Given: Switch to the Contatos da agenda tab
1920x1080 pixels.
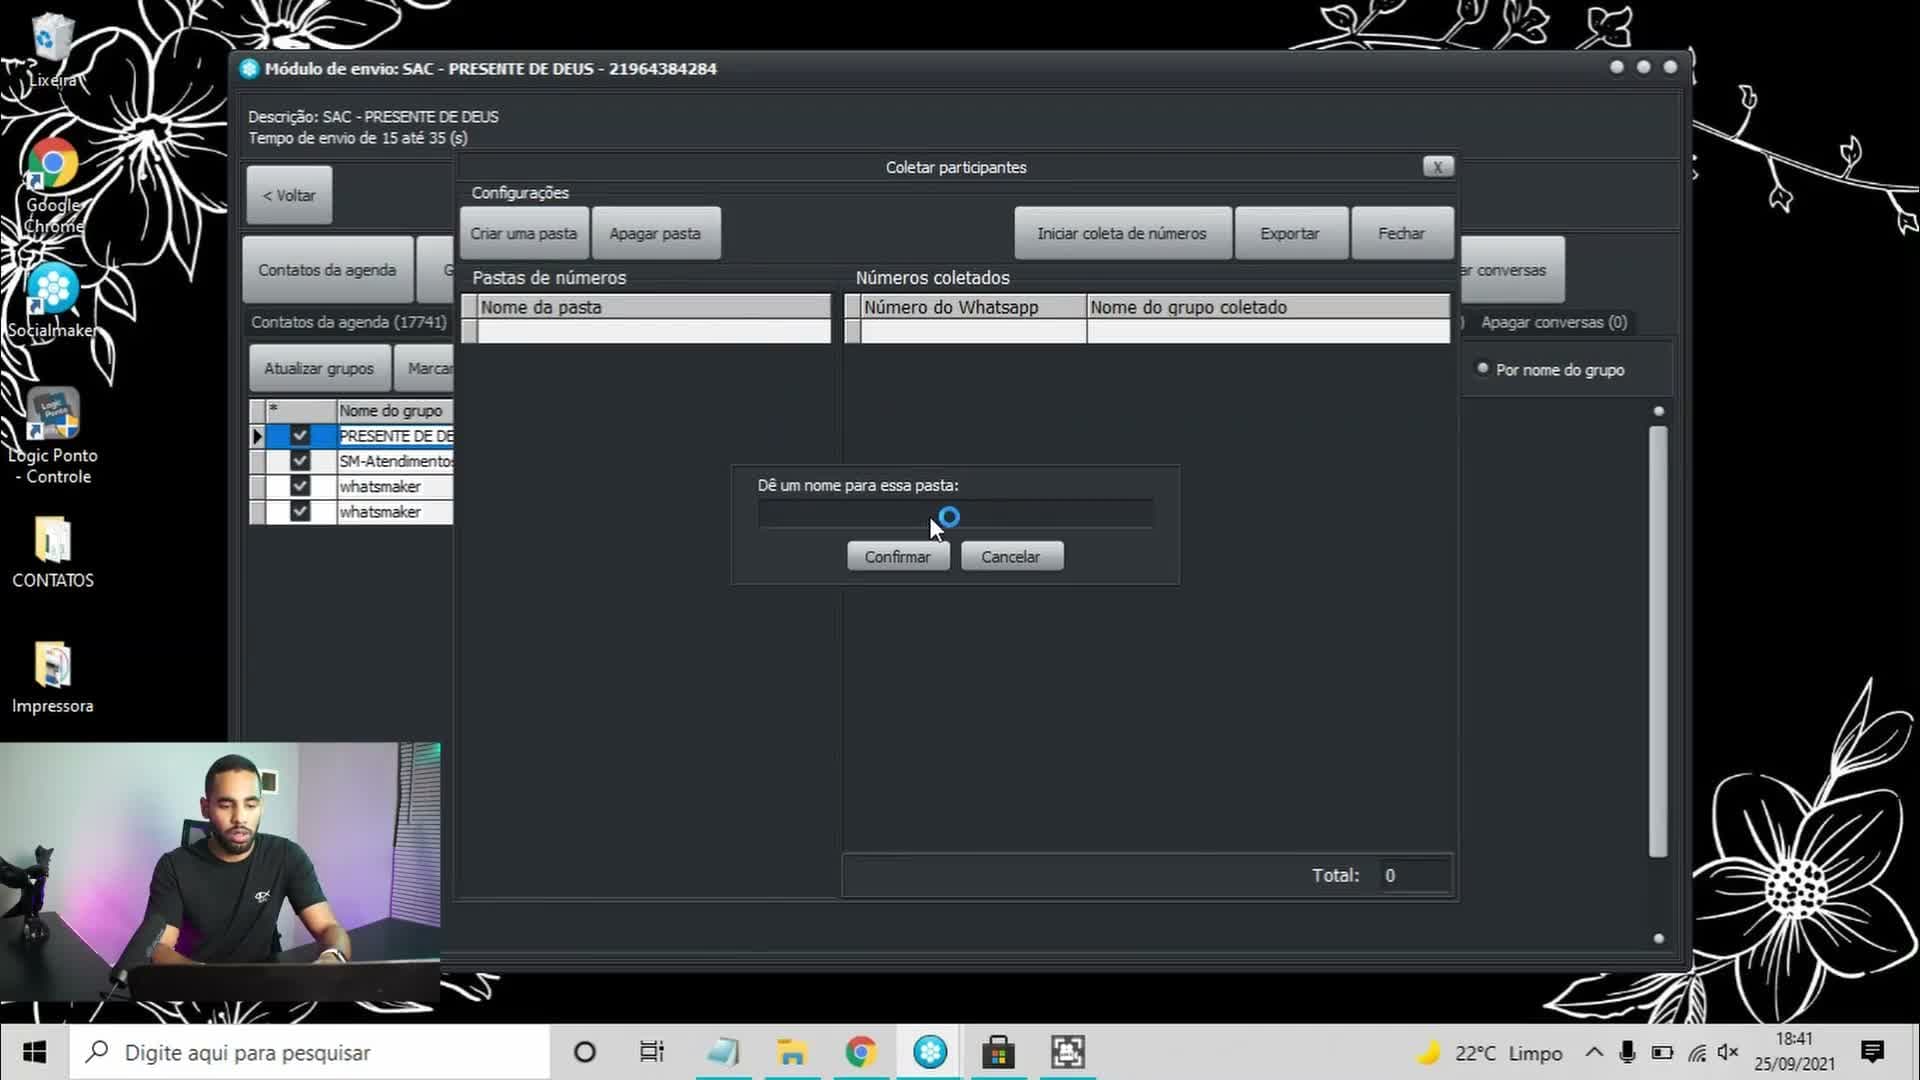Looking at the screenshot, I should (x=327, y=270).
